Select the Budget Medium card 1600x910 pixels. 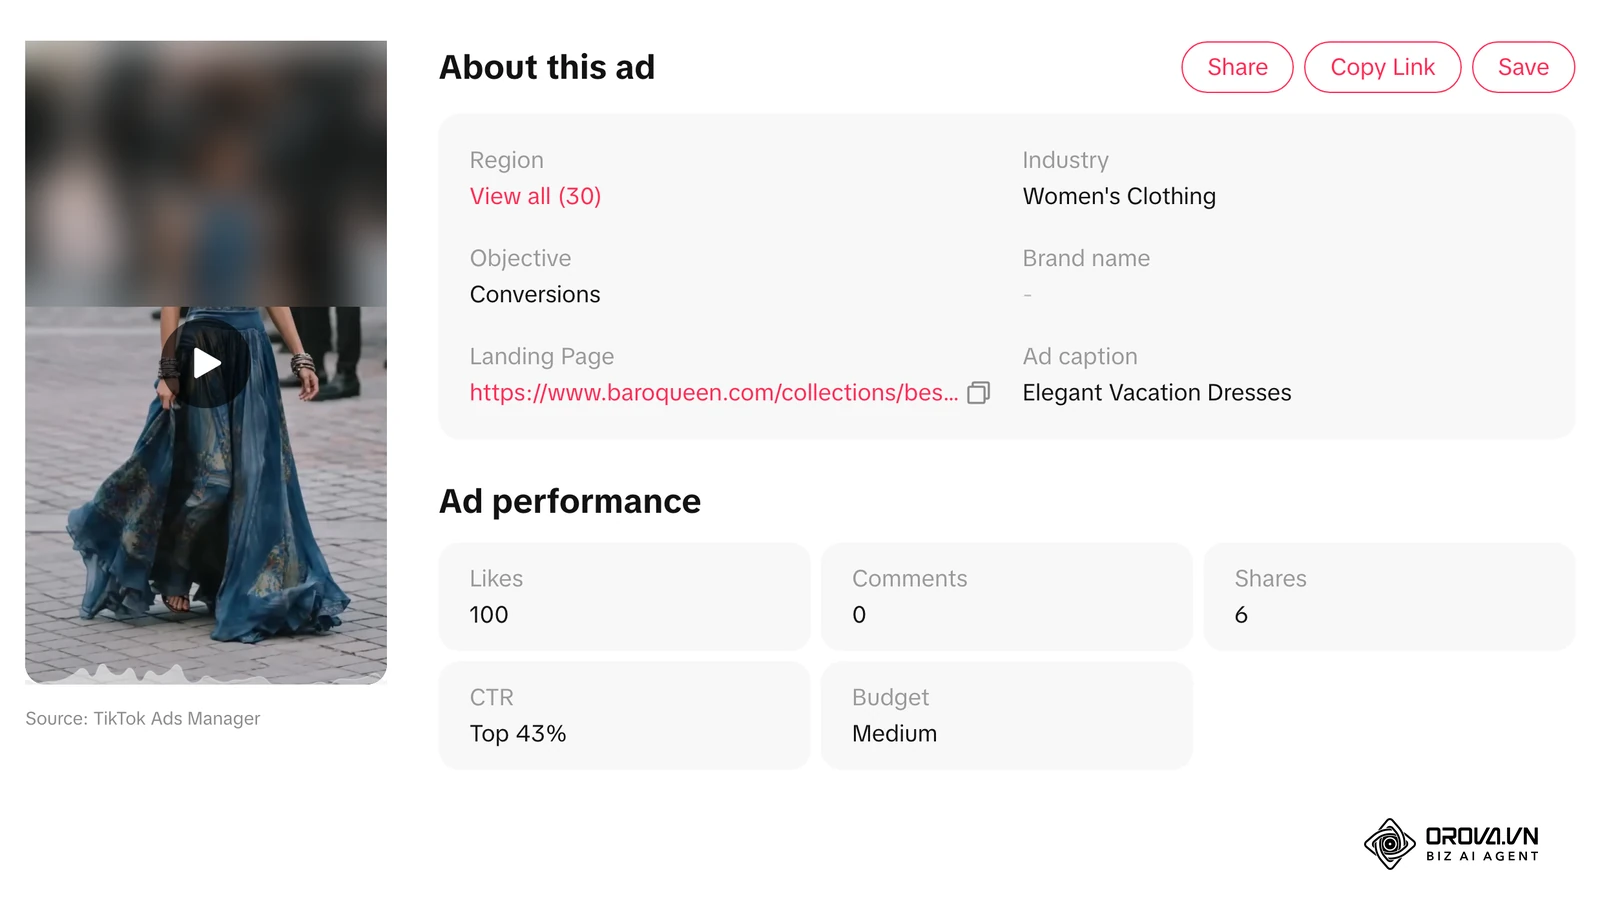point(1007,715)
